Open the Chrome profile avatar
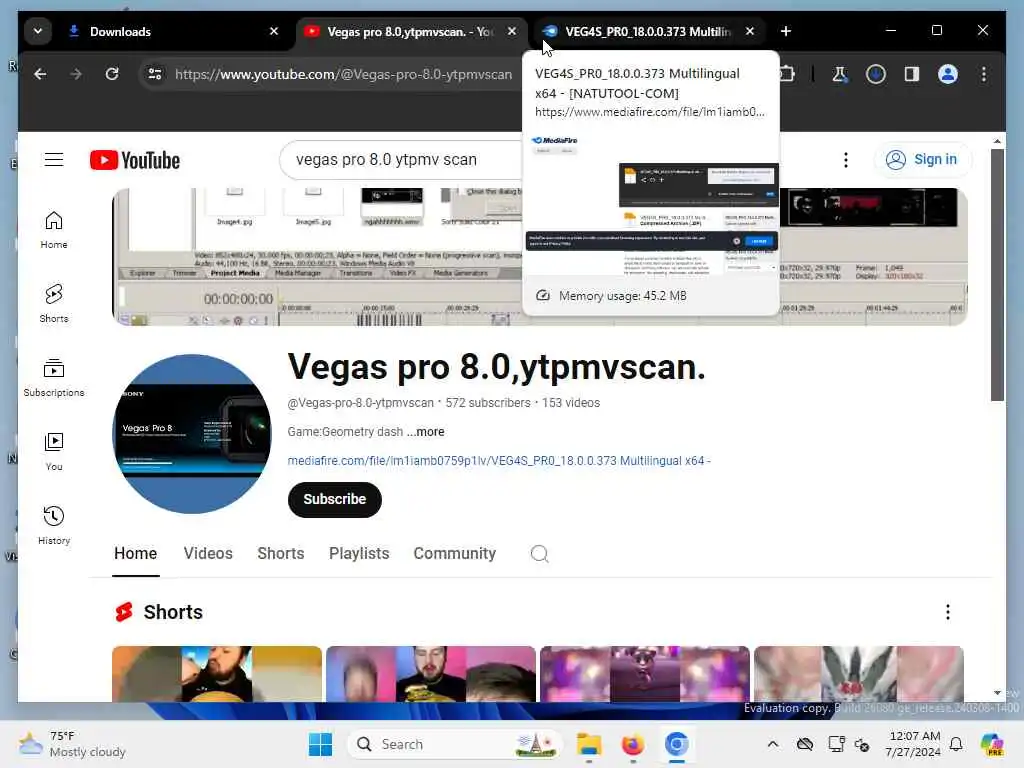1024x768 pixels. 948,74
